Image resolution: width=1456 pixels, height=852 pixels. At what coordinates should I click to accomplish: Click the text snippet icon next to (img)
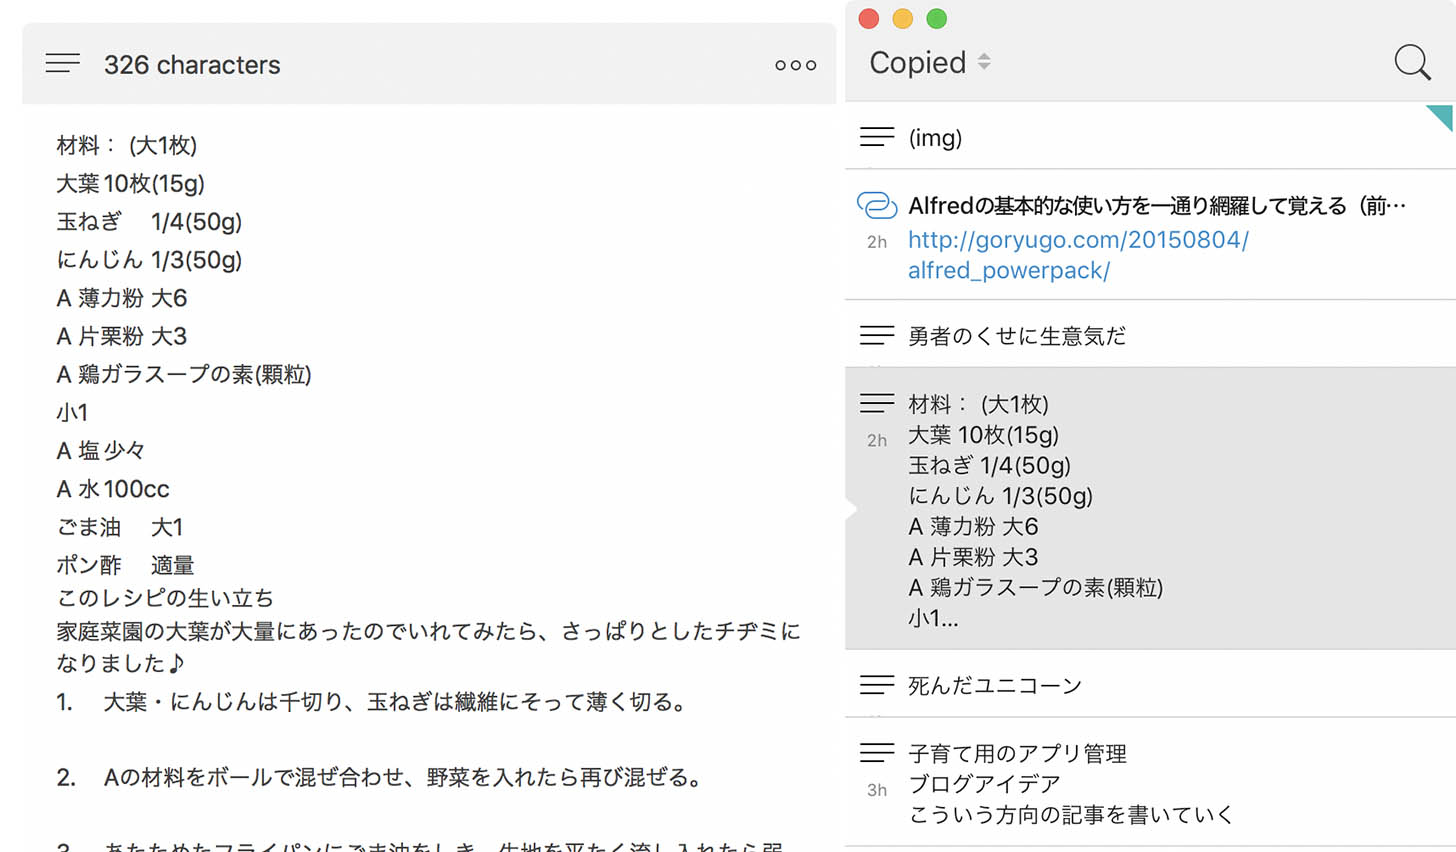point(876,135)
